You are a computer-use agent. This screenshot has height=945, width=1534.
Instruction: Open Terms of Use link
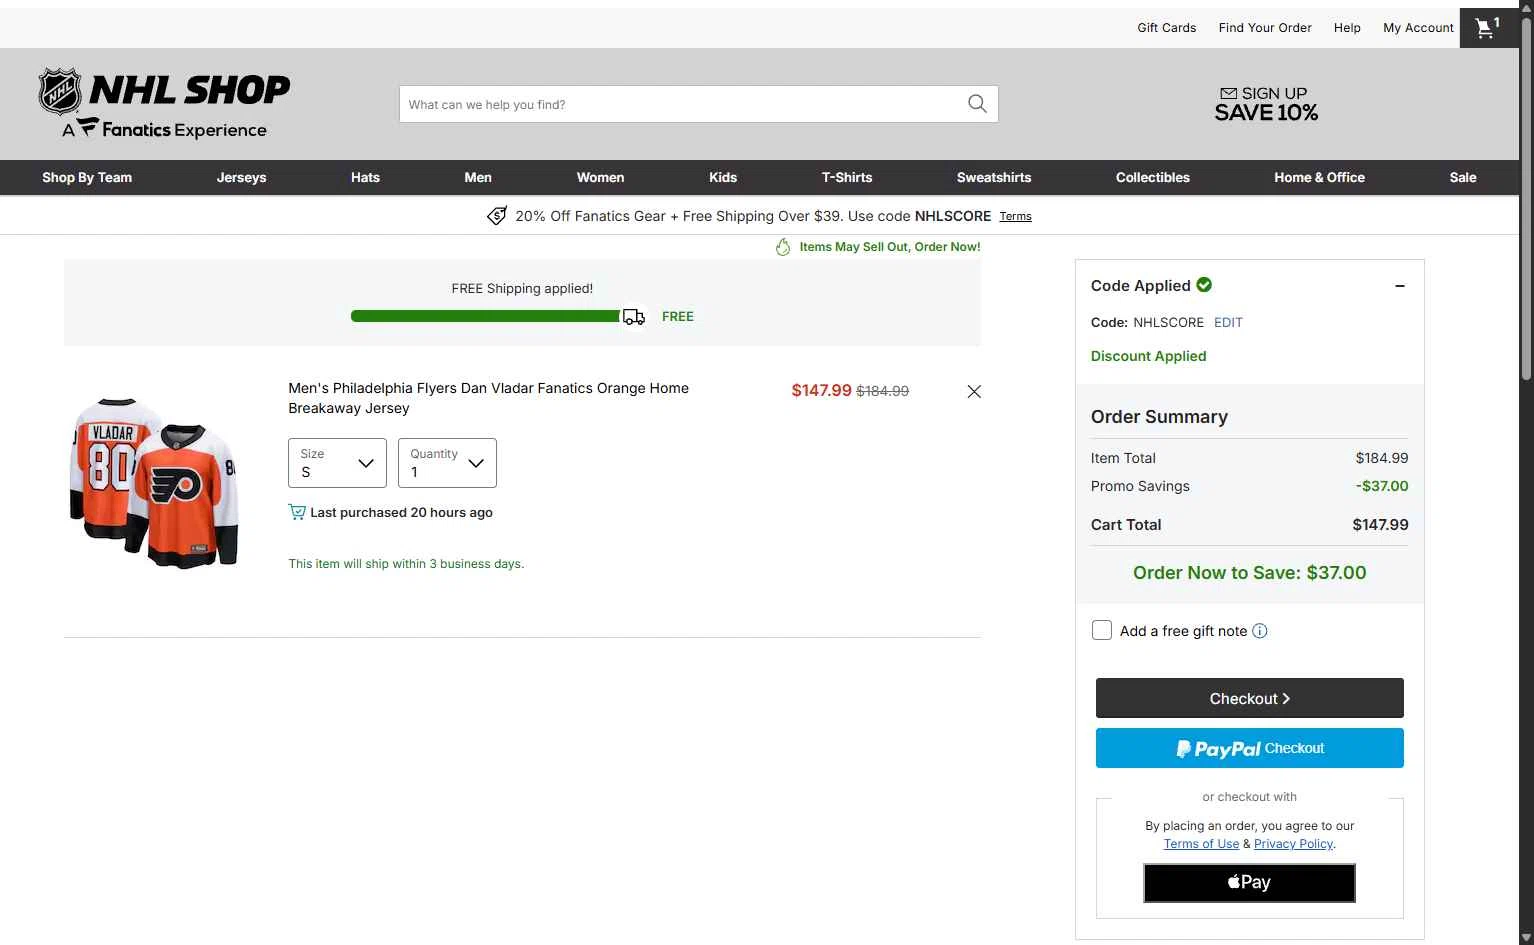[x=1201, y=844]
